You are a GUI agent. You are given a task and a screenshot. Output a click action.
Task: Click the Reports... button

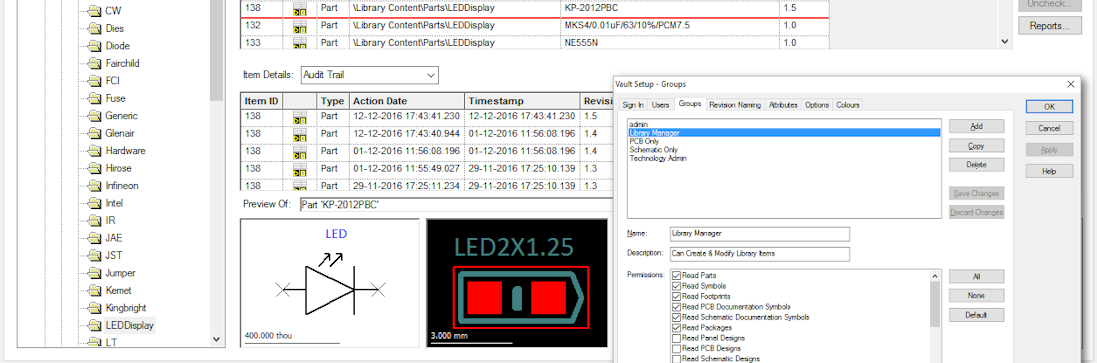tap(1049, 26)
